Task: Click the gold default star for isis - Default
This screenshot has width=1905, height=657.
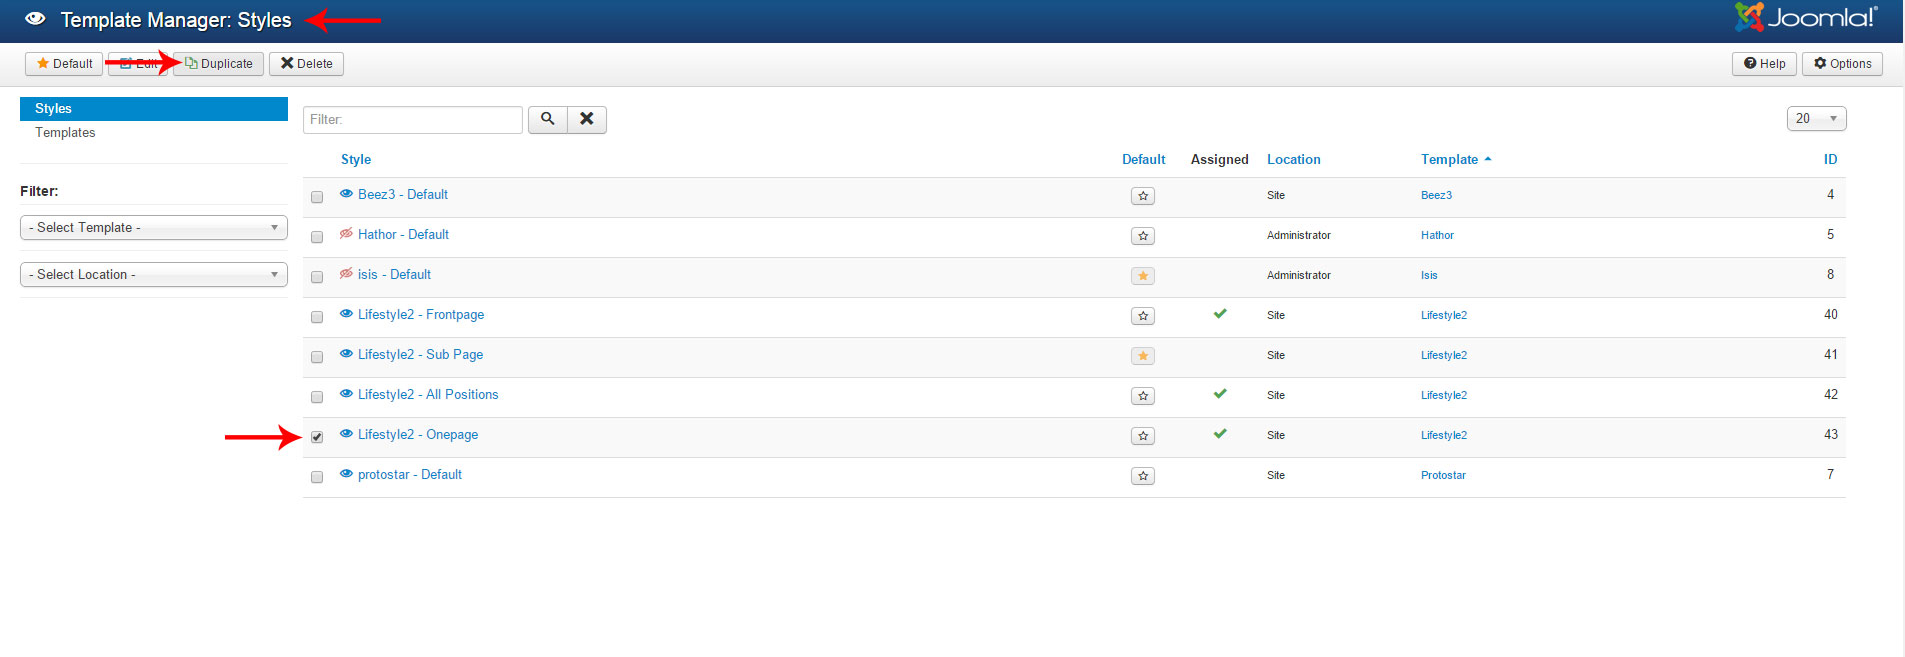Action: tap(1143, 276)
